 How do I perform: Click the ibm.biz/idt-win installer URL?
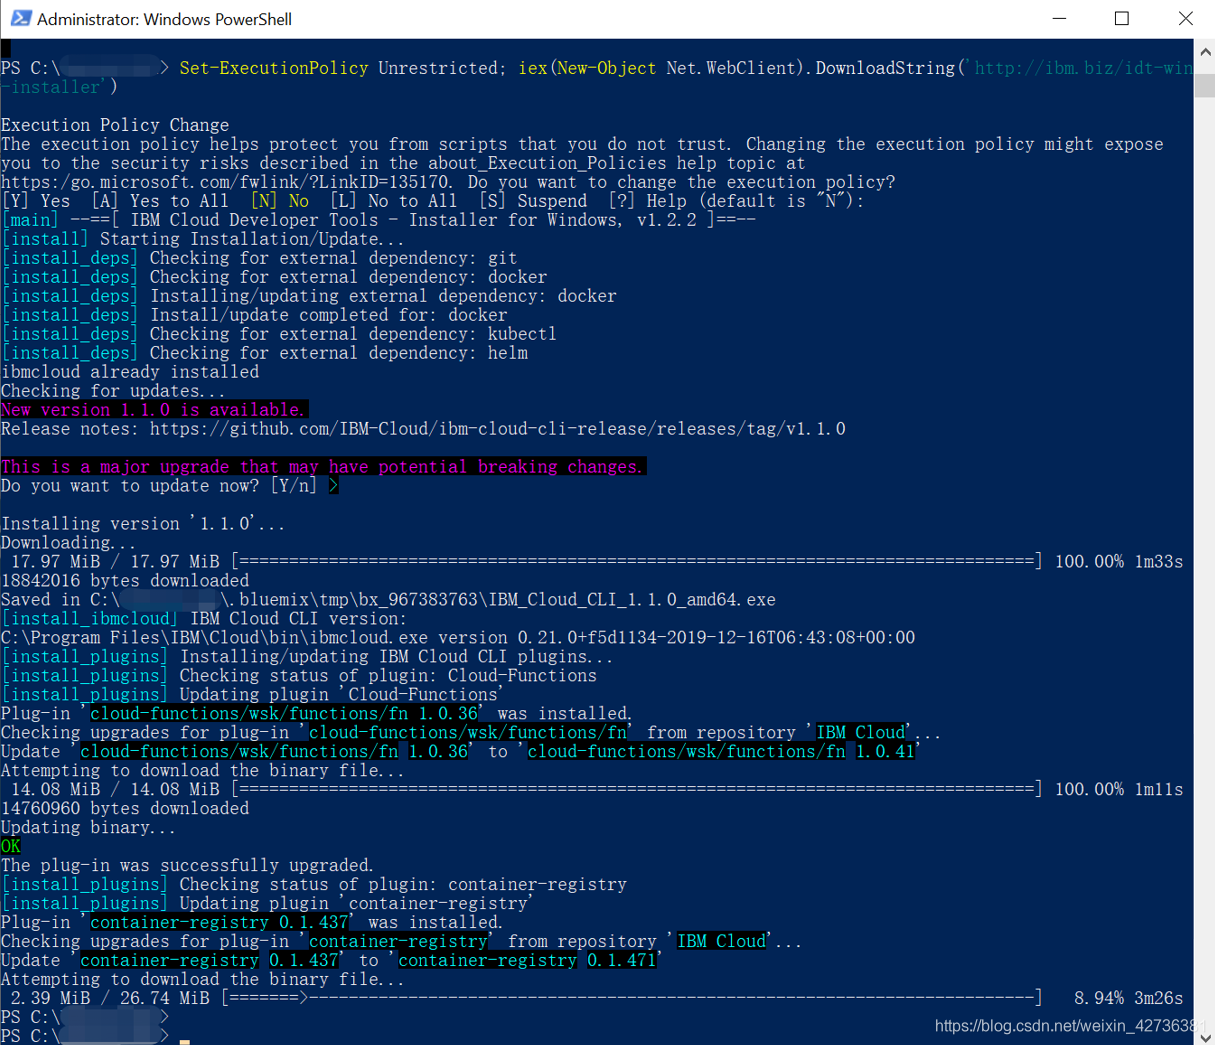(x=1083, y=68)
